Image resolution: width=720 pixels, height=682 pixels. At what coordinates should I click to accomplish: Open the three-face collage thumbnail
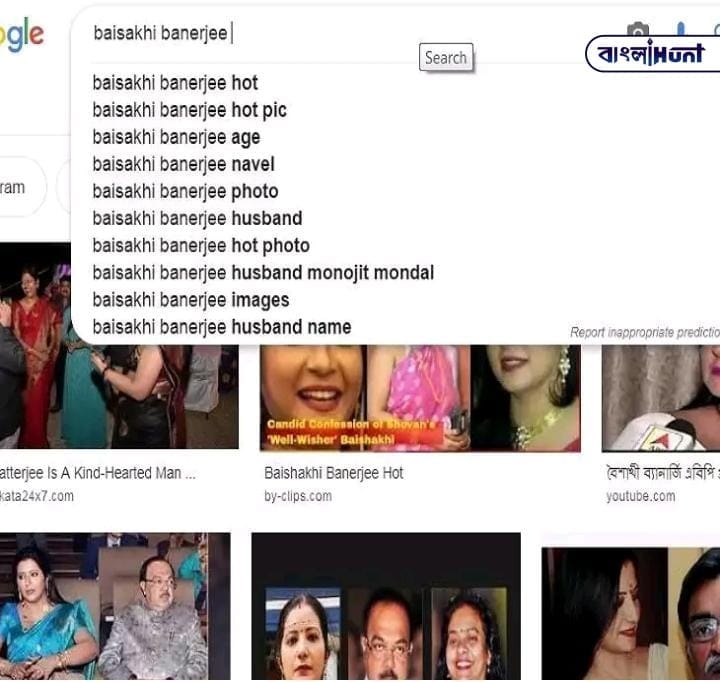386,606
